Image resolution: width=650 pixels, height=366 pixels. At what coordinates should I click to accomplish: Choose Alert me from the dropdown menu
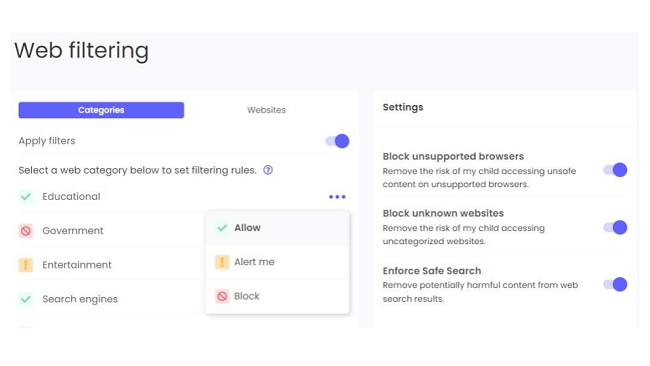(x=277, y=262)
